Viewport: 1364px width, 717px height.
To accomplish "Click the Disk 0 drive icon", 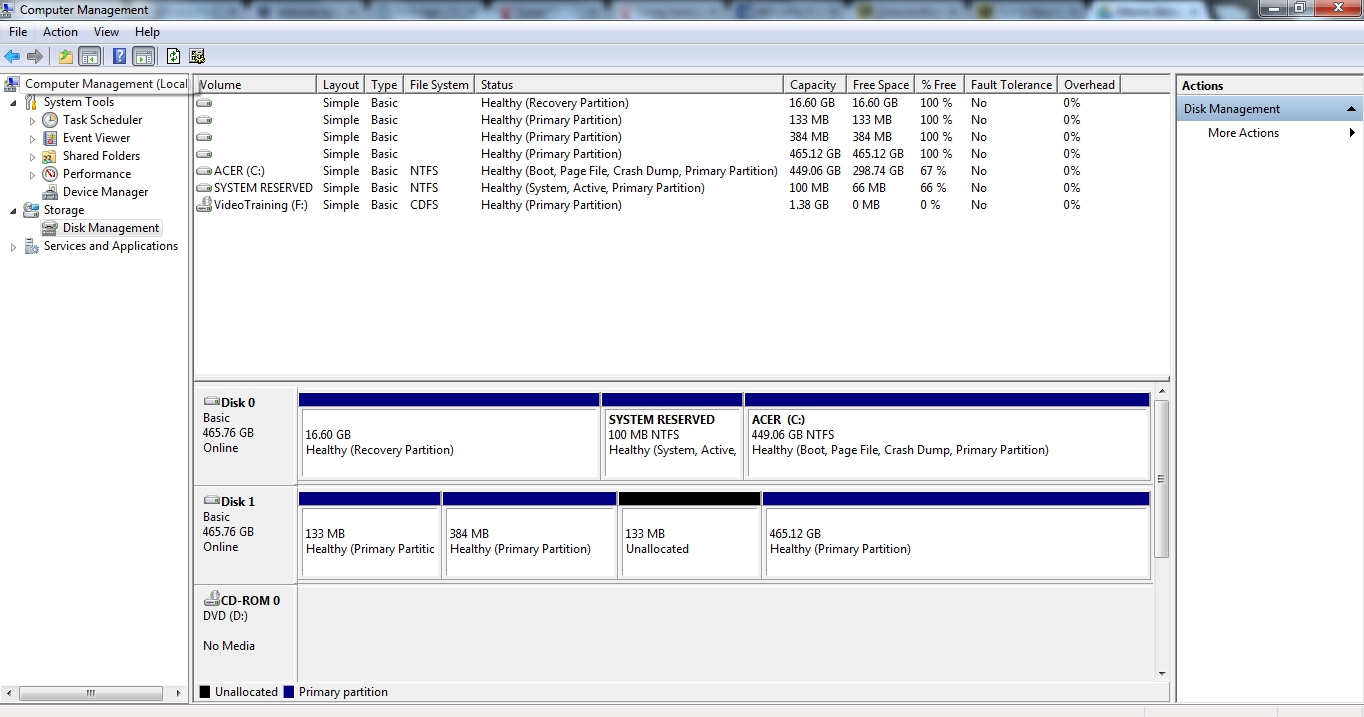I will click(211, 402).
